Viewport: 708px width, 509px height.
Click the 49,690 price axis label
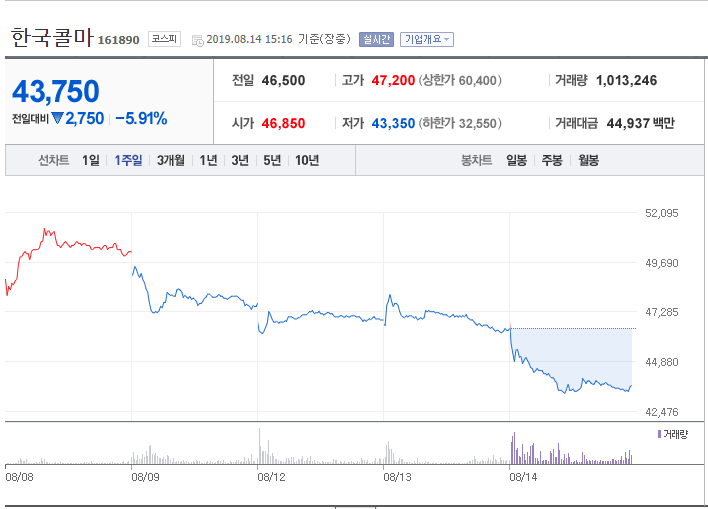pyautogui.click(x=661, y=263)
